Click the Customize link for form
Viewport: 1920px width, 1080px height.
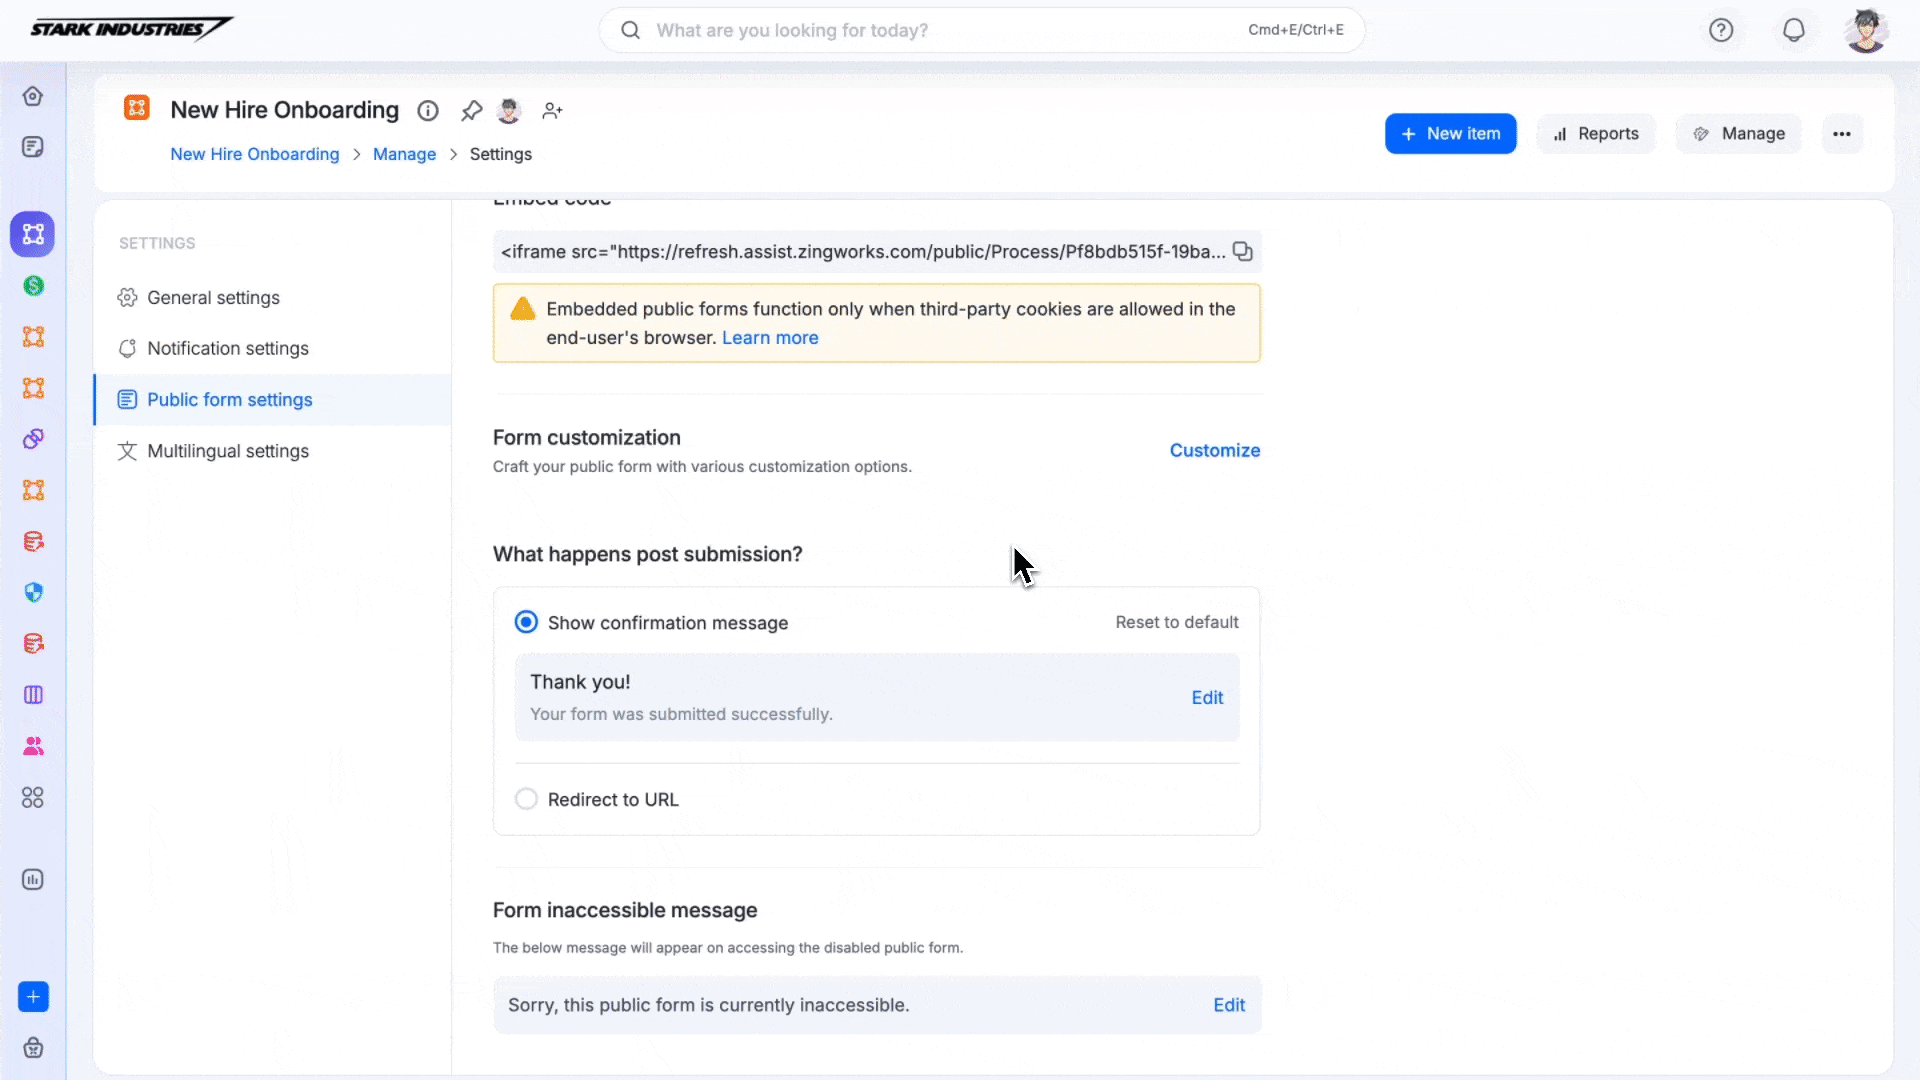tap(1215, 450)
